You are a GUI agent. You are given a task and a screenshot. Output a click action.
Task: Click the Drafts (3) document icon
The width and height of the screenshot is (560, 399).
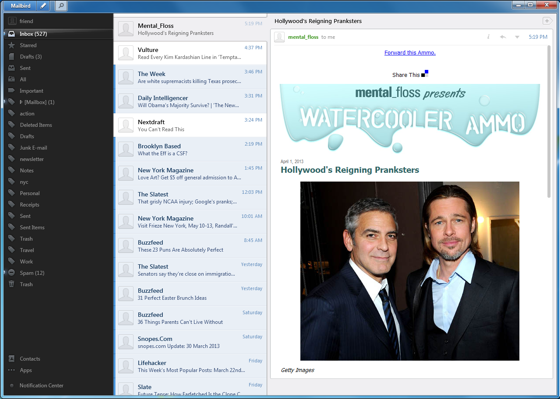coord(11,56)
